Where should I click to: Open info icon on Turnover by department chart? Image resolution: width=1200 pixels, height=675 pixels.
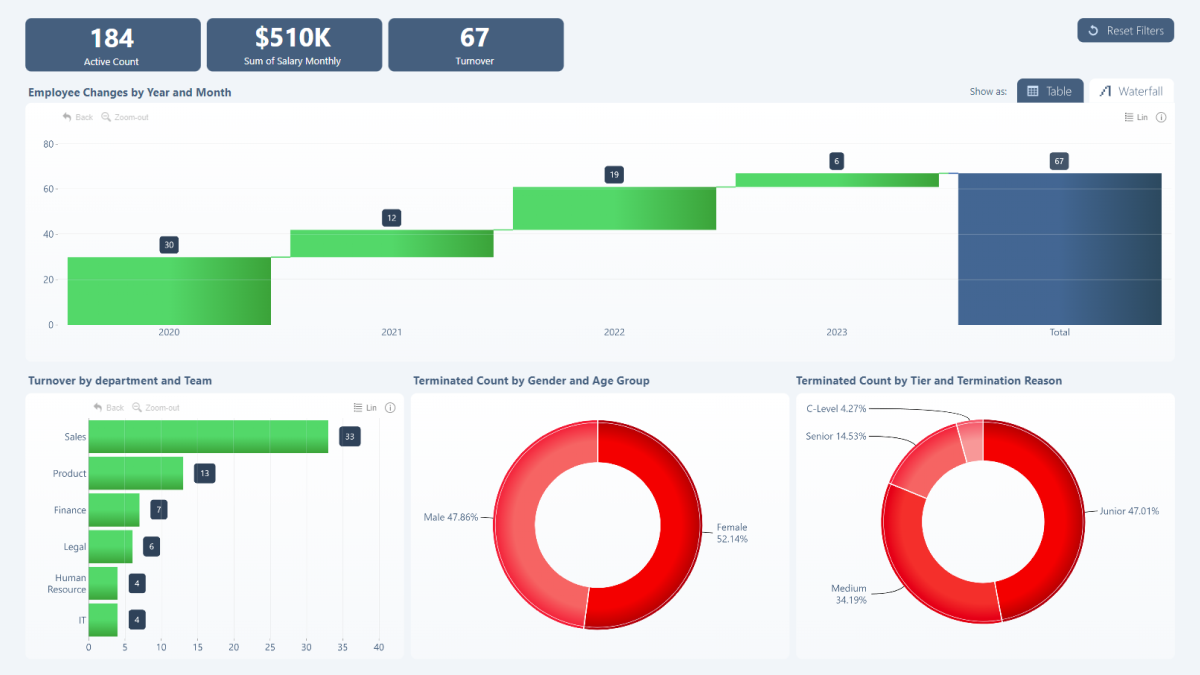pos(390,407)
